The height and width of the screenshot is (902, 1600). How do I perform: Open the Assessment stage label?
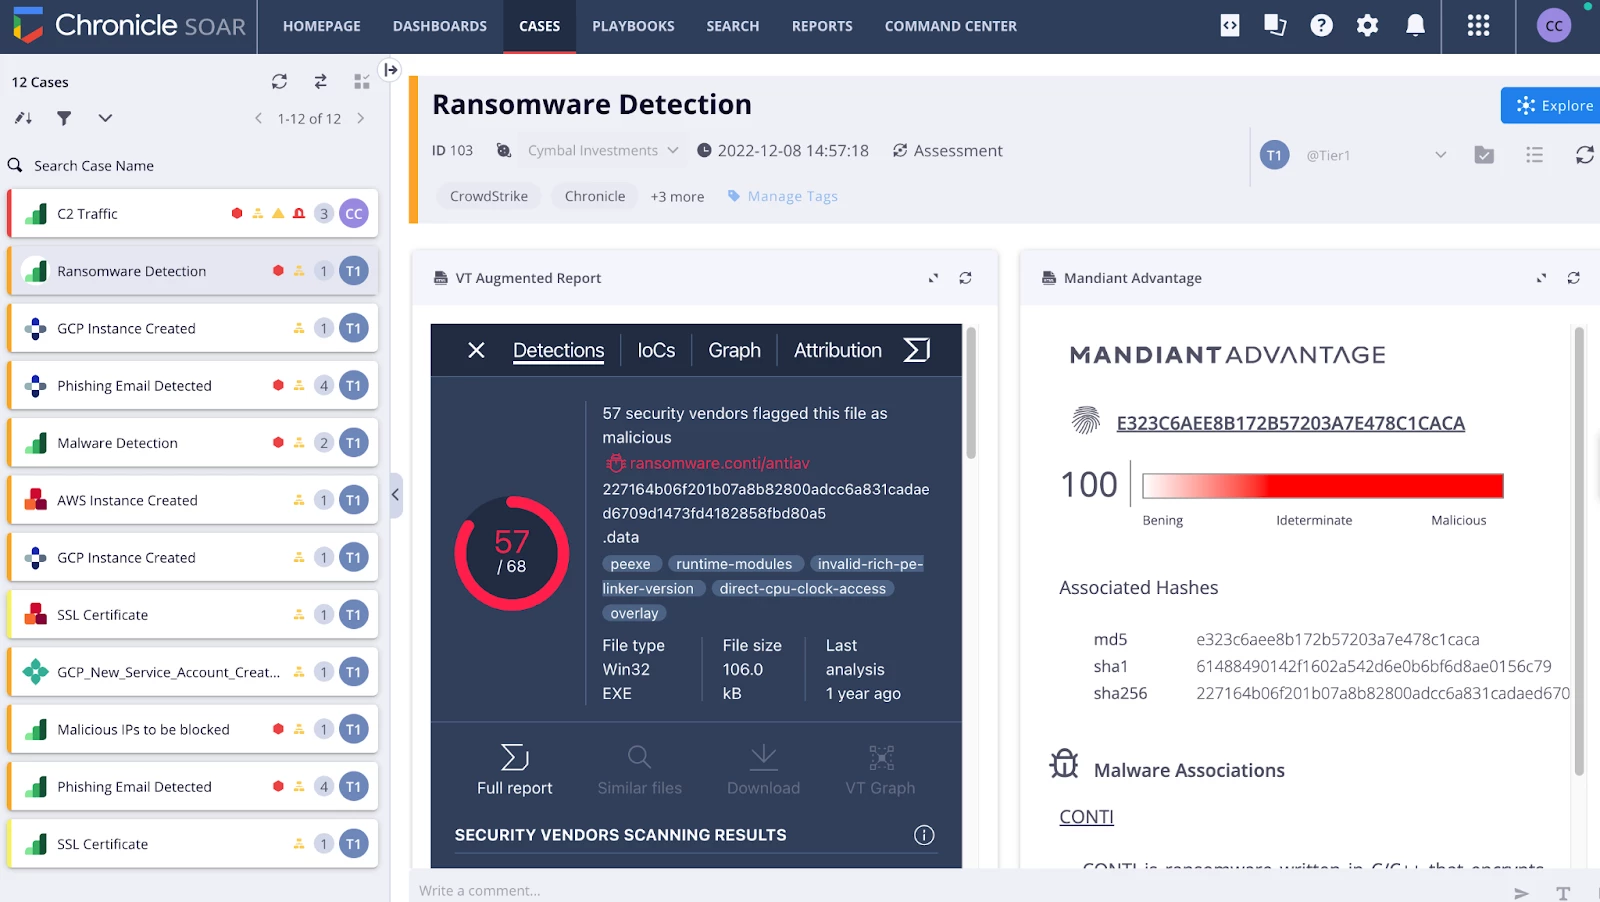click(947, 151)
